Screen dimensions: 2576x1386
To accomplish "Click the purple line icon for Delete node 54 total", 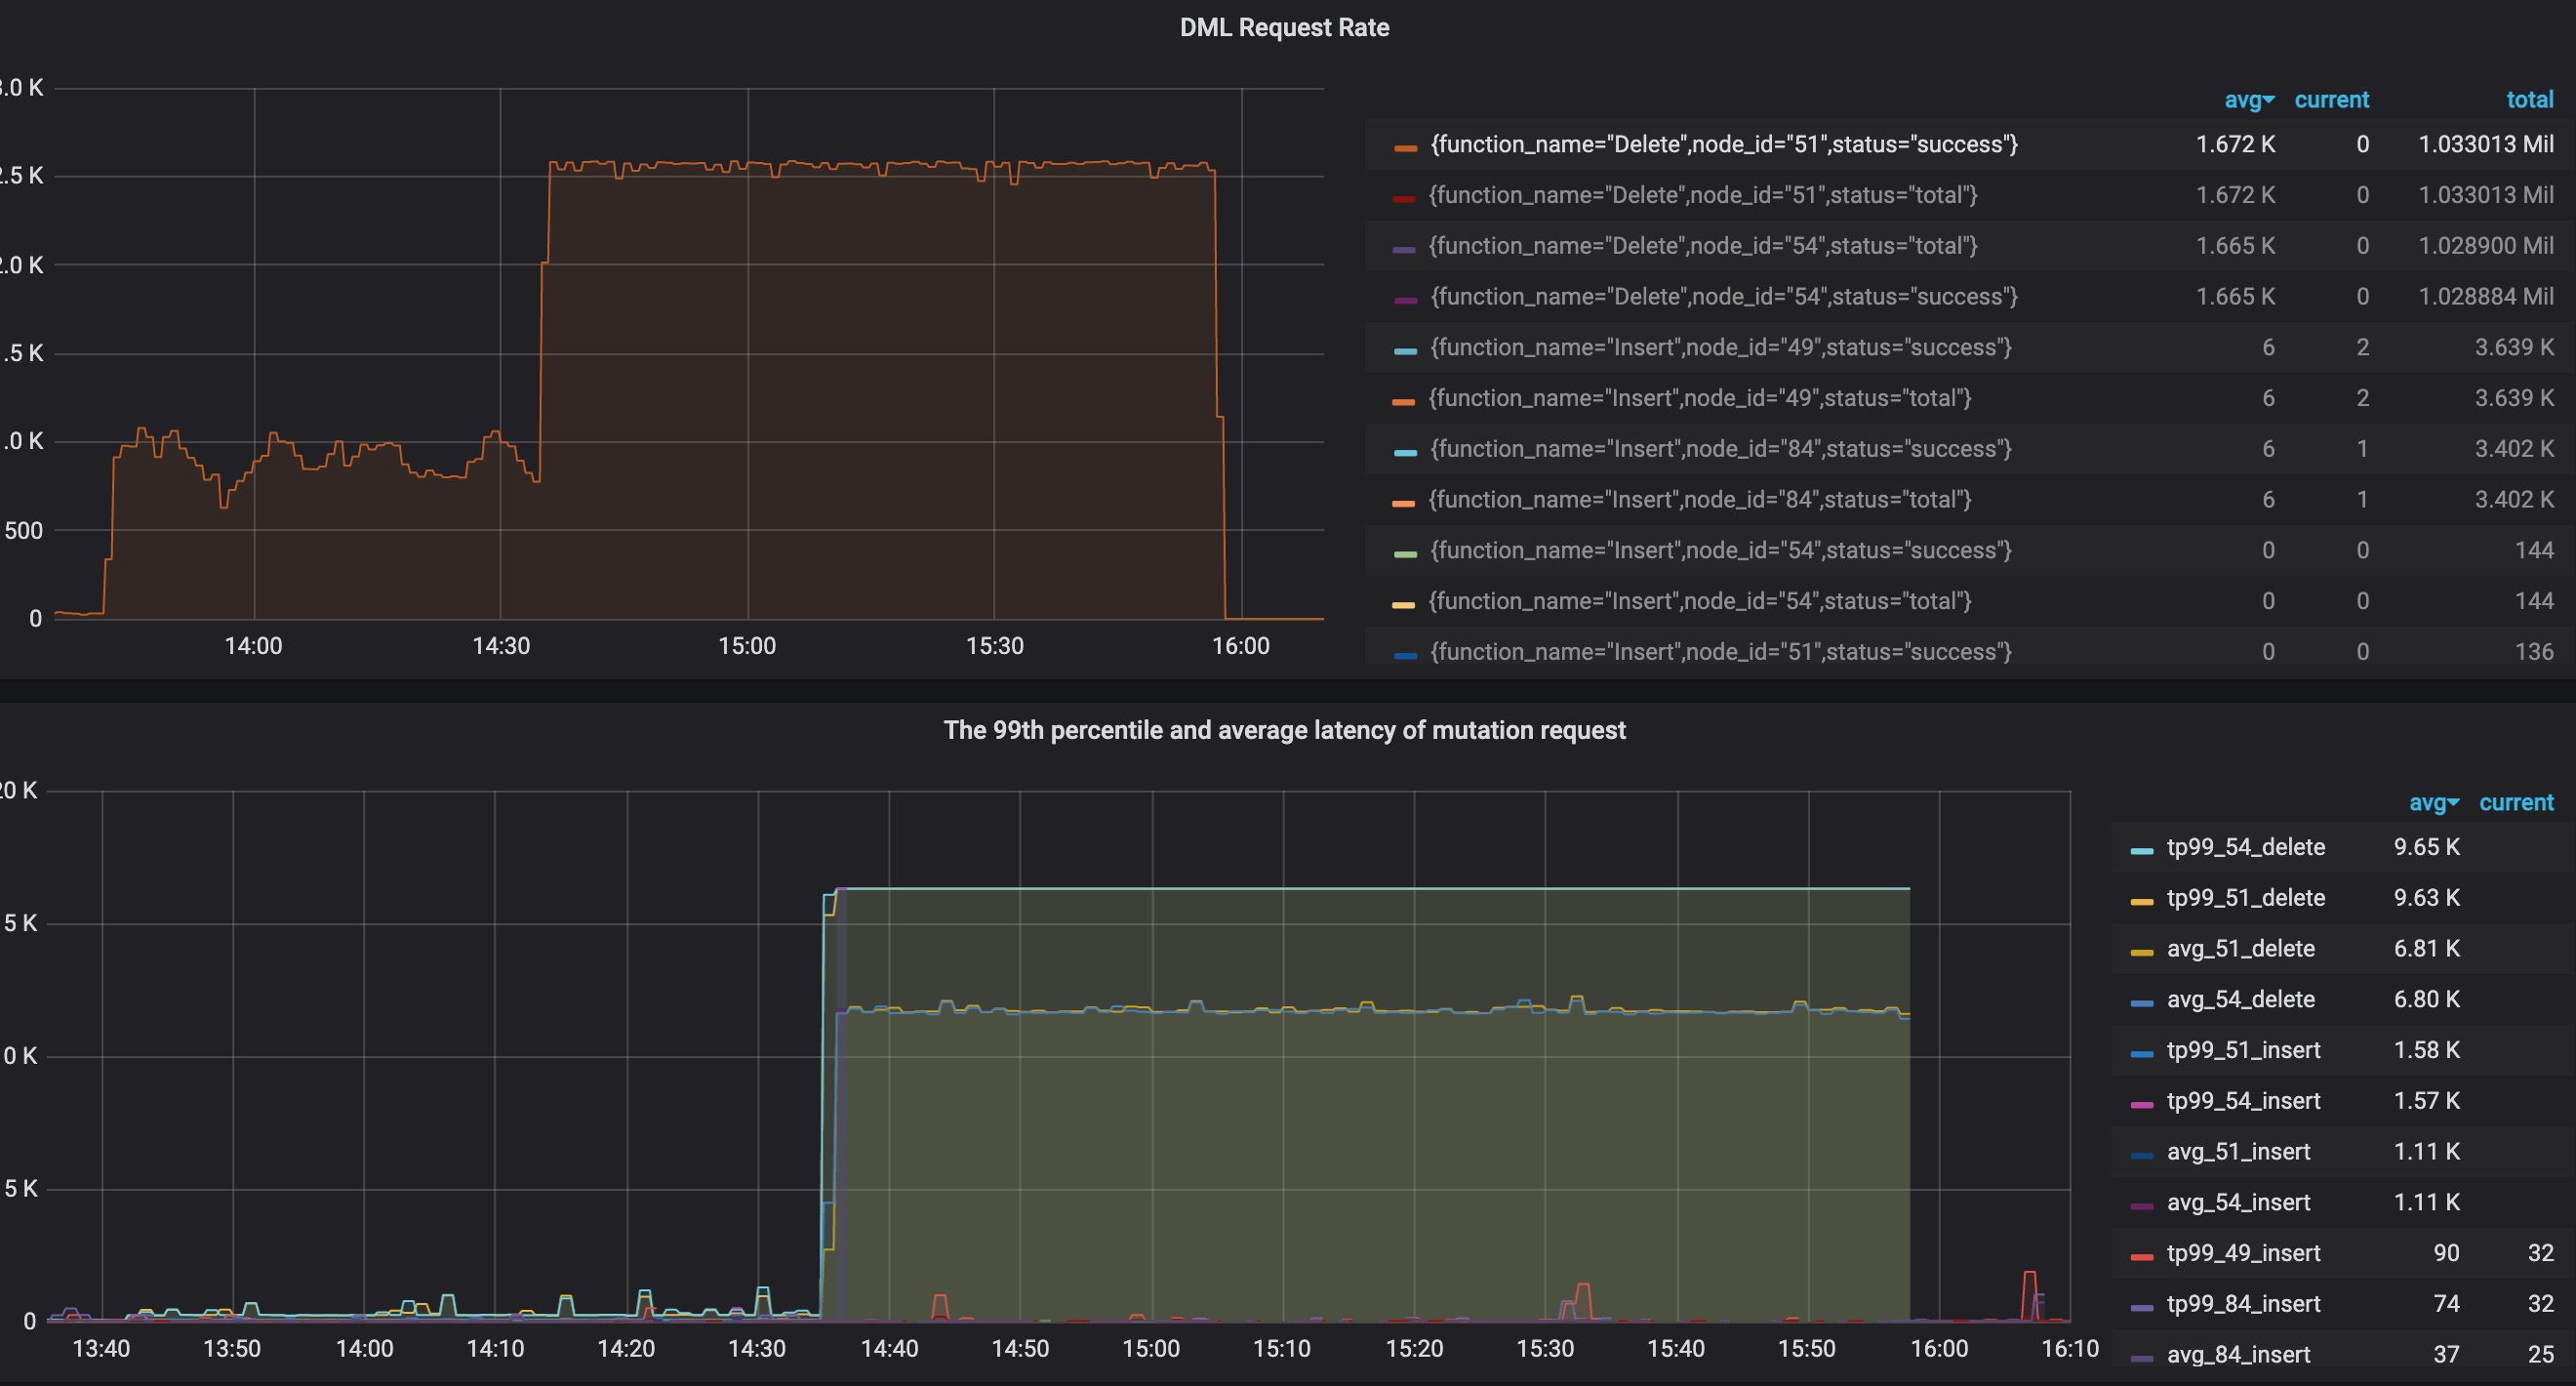I will pos(1404,246).
